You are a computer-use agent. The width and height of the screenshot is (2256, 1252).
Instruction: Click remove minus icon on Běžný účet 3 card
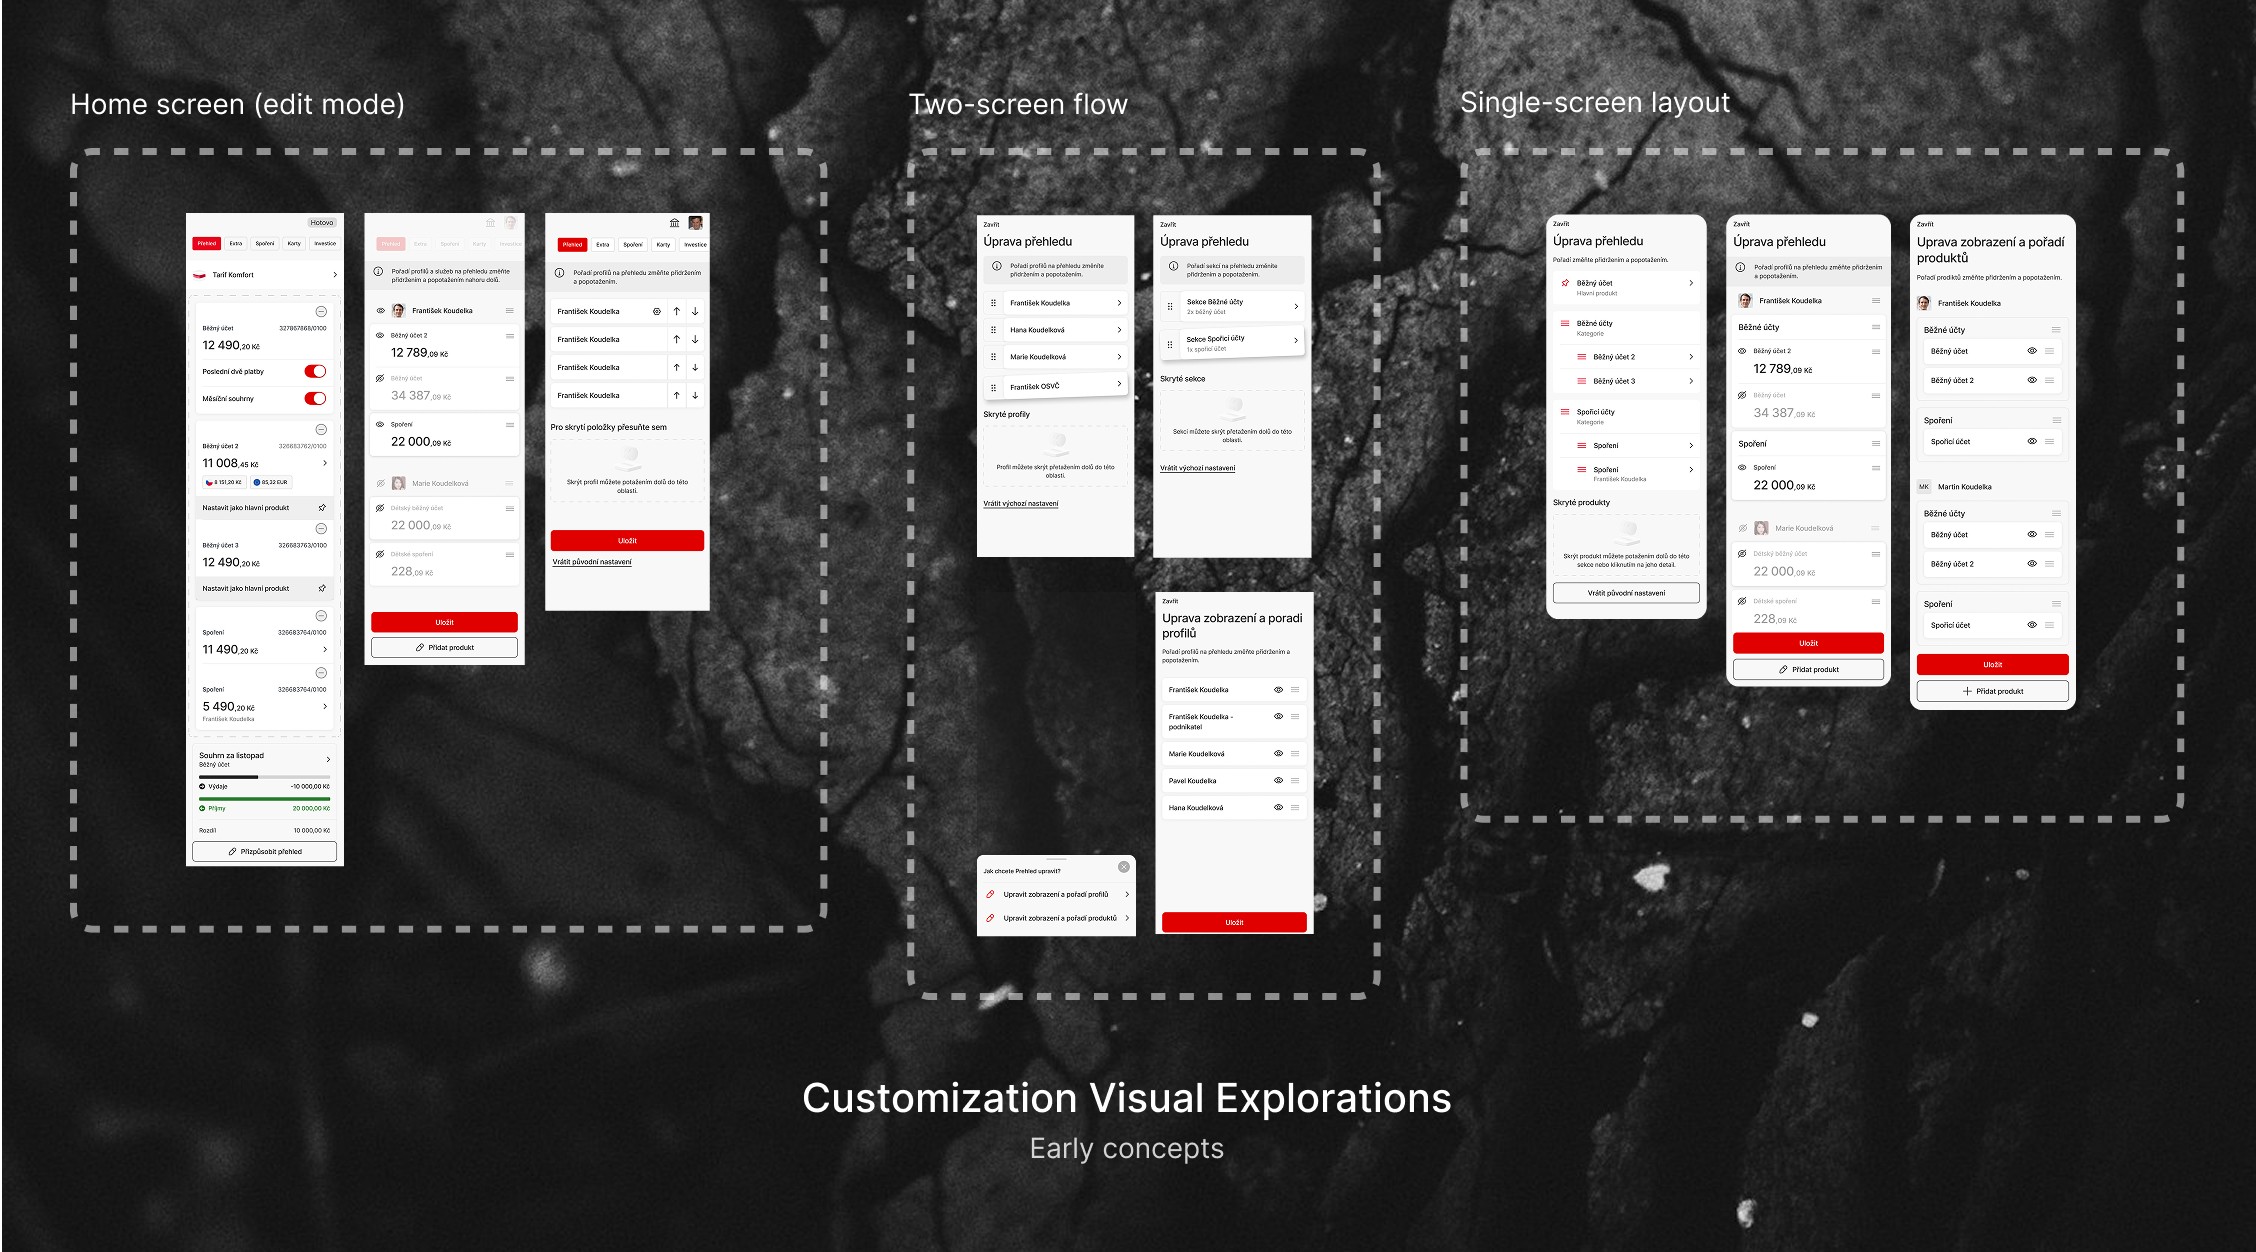[x=321, y=528]
